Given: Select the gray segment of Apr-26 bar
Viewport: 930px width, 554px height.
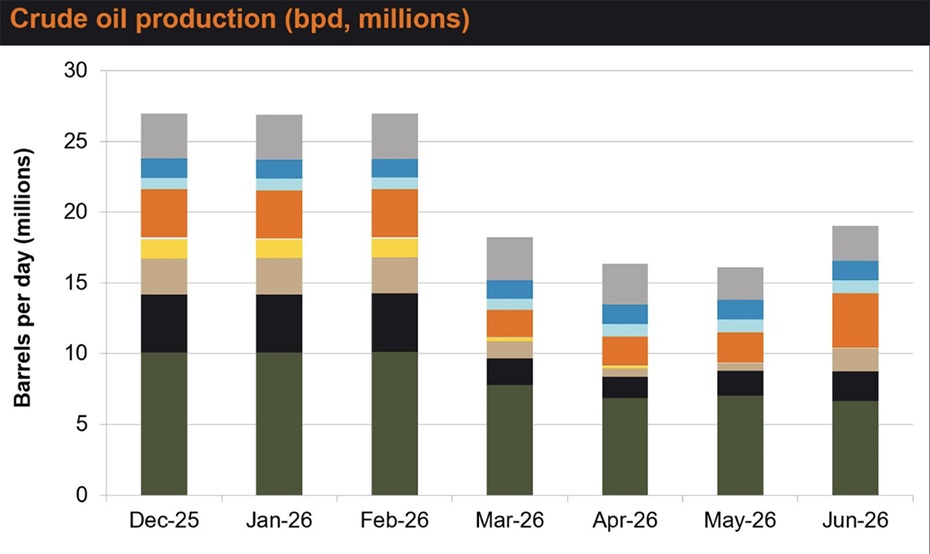Looking at the screenshot, I should 625,285.
